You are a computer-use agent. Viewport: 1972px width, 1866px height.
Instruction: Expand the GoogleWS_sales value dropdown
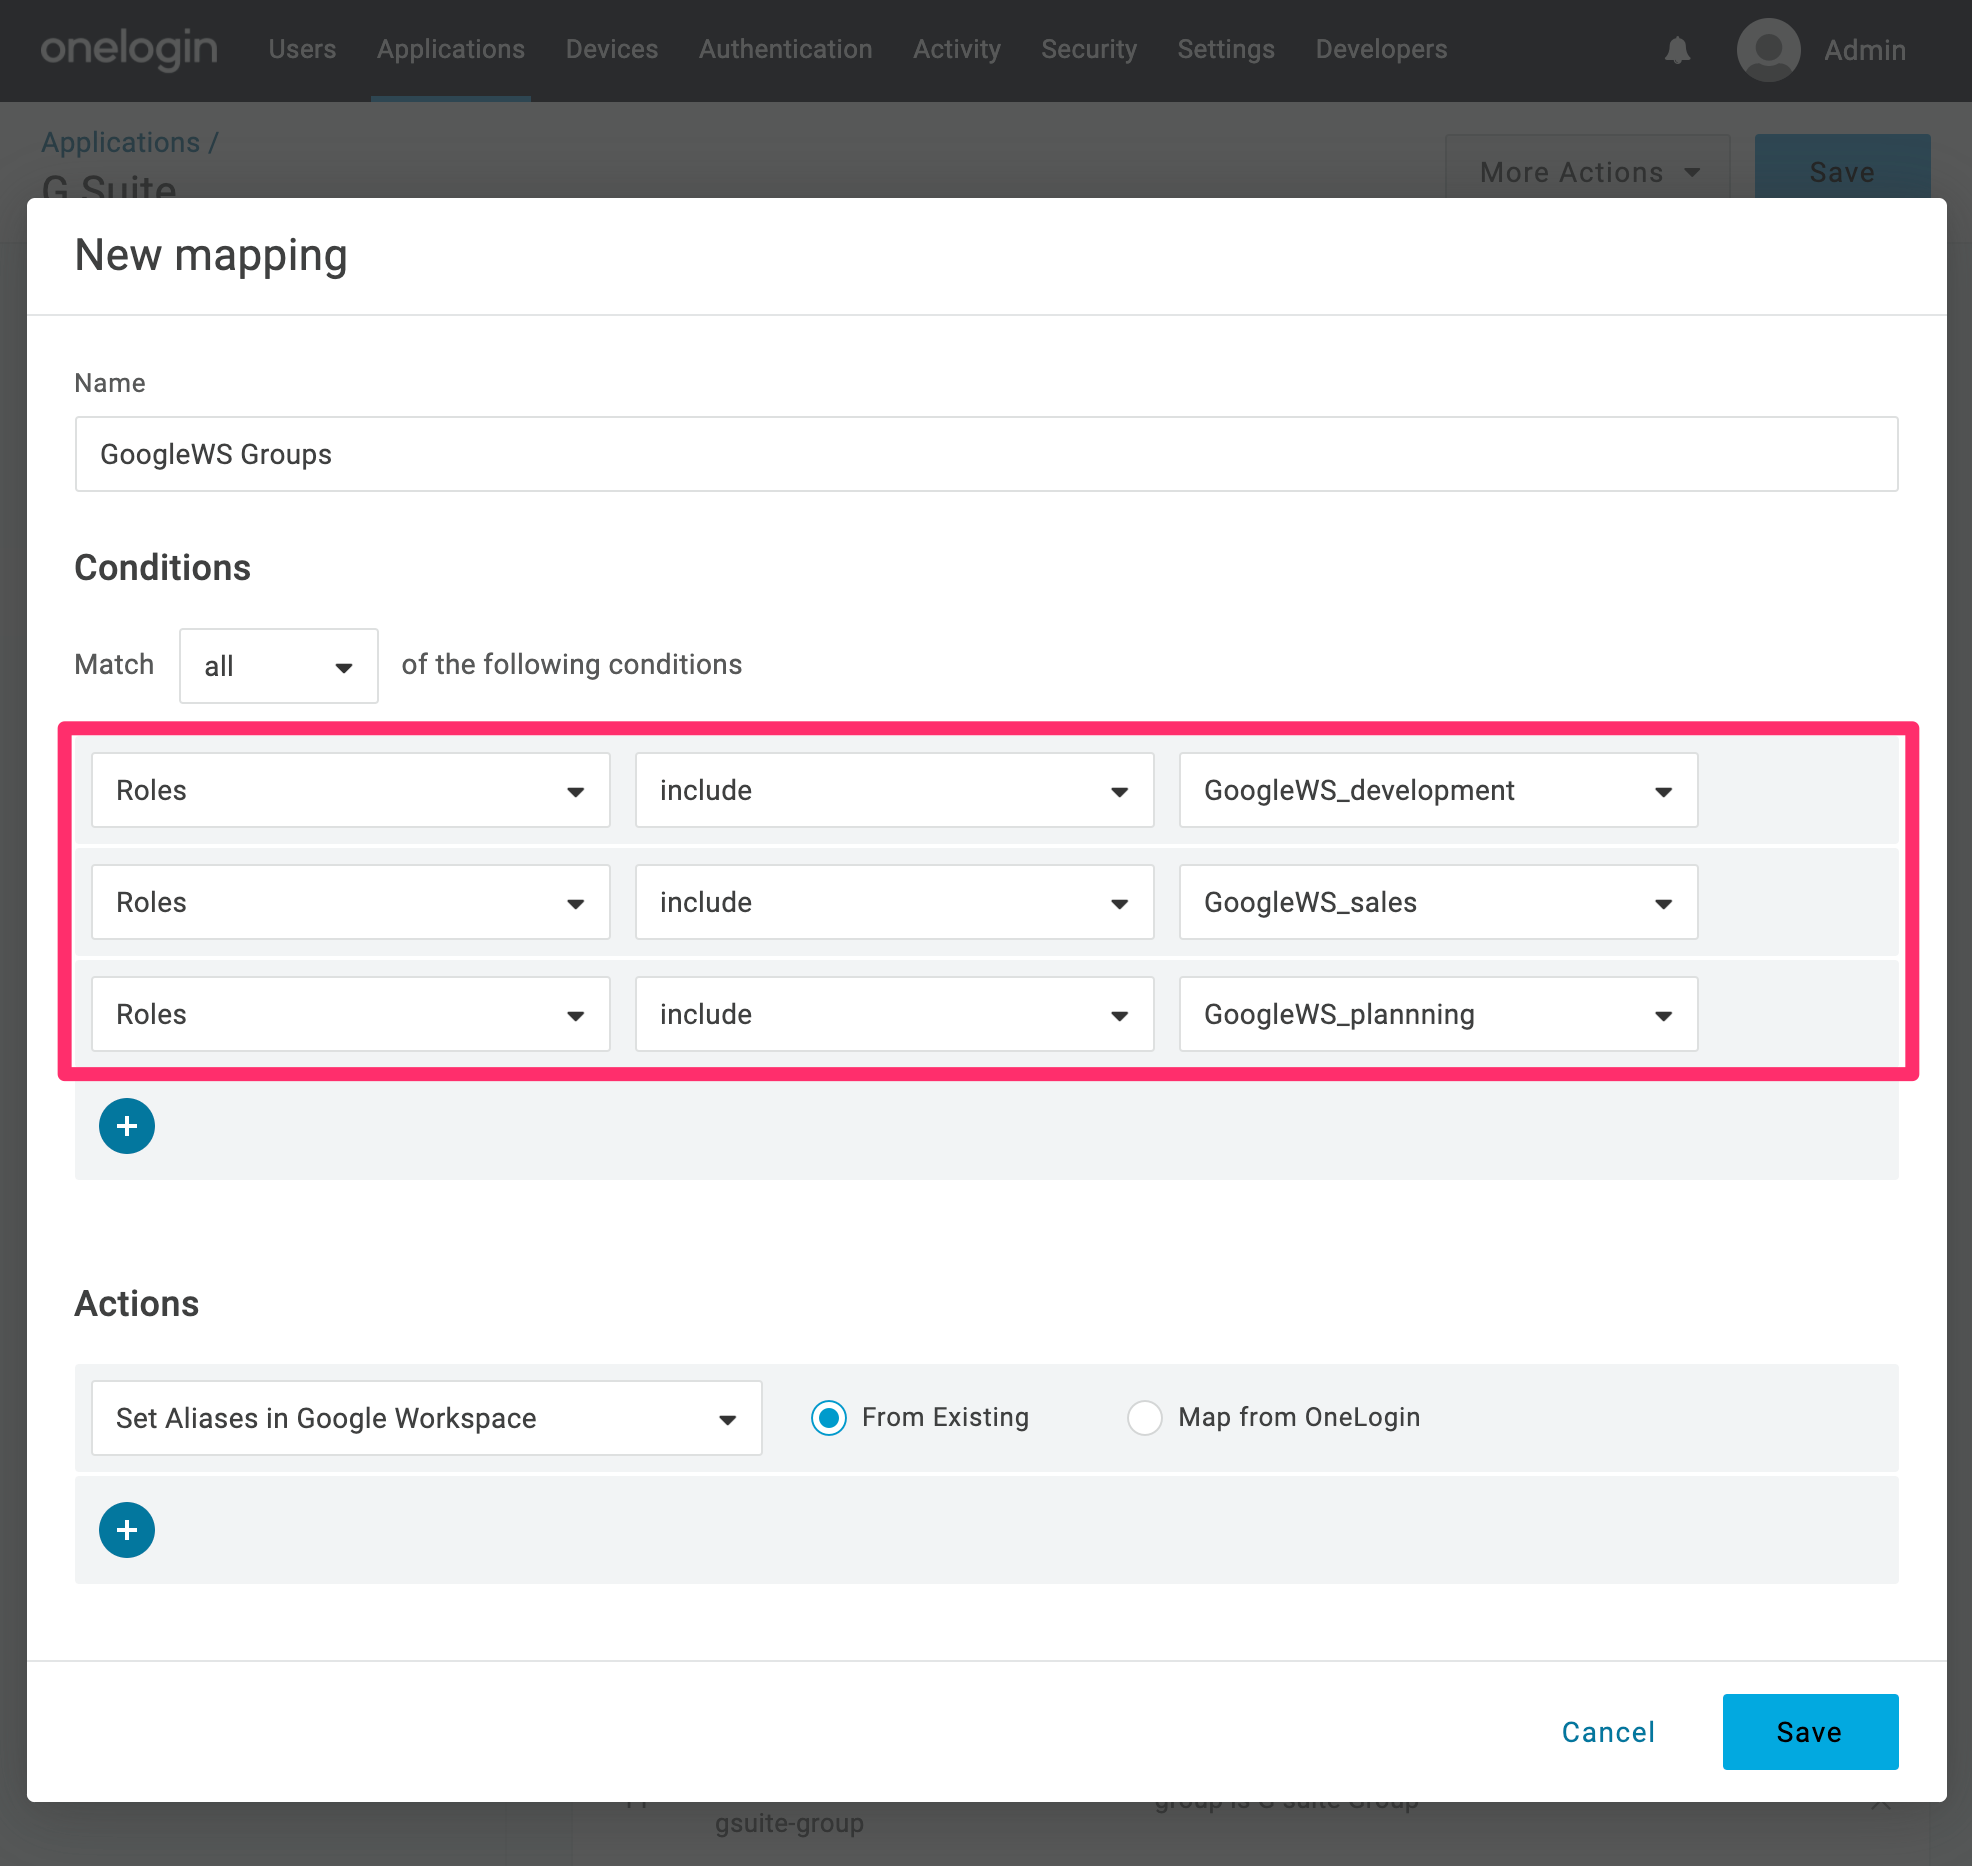point(1439,902)
